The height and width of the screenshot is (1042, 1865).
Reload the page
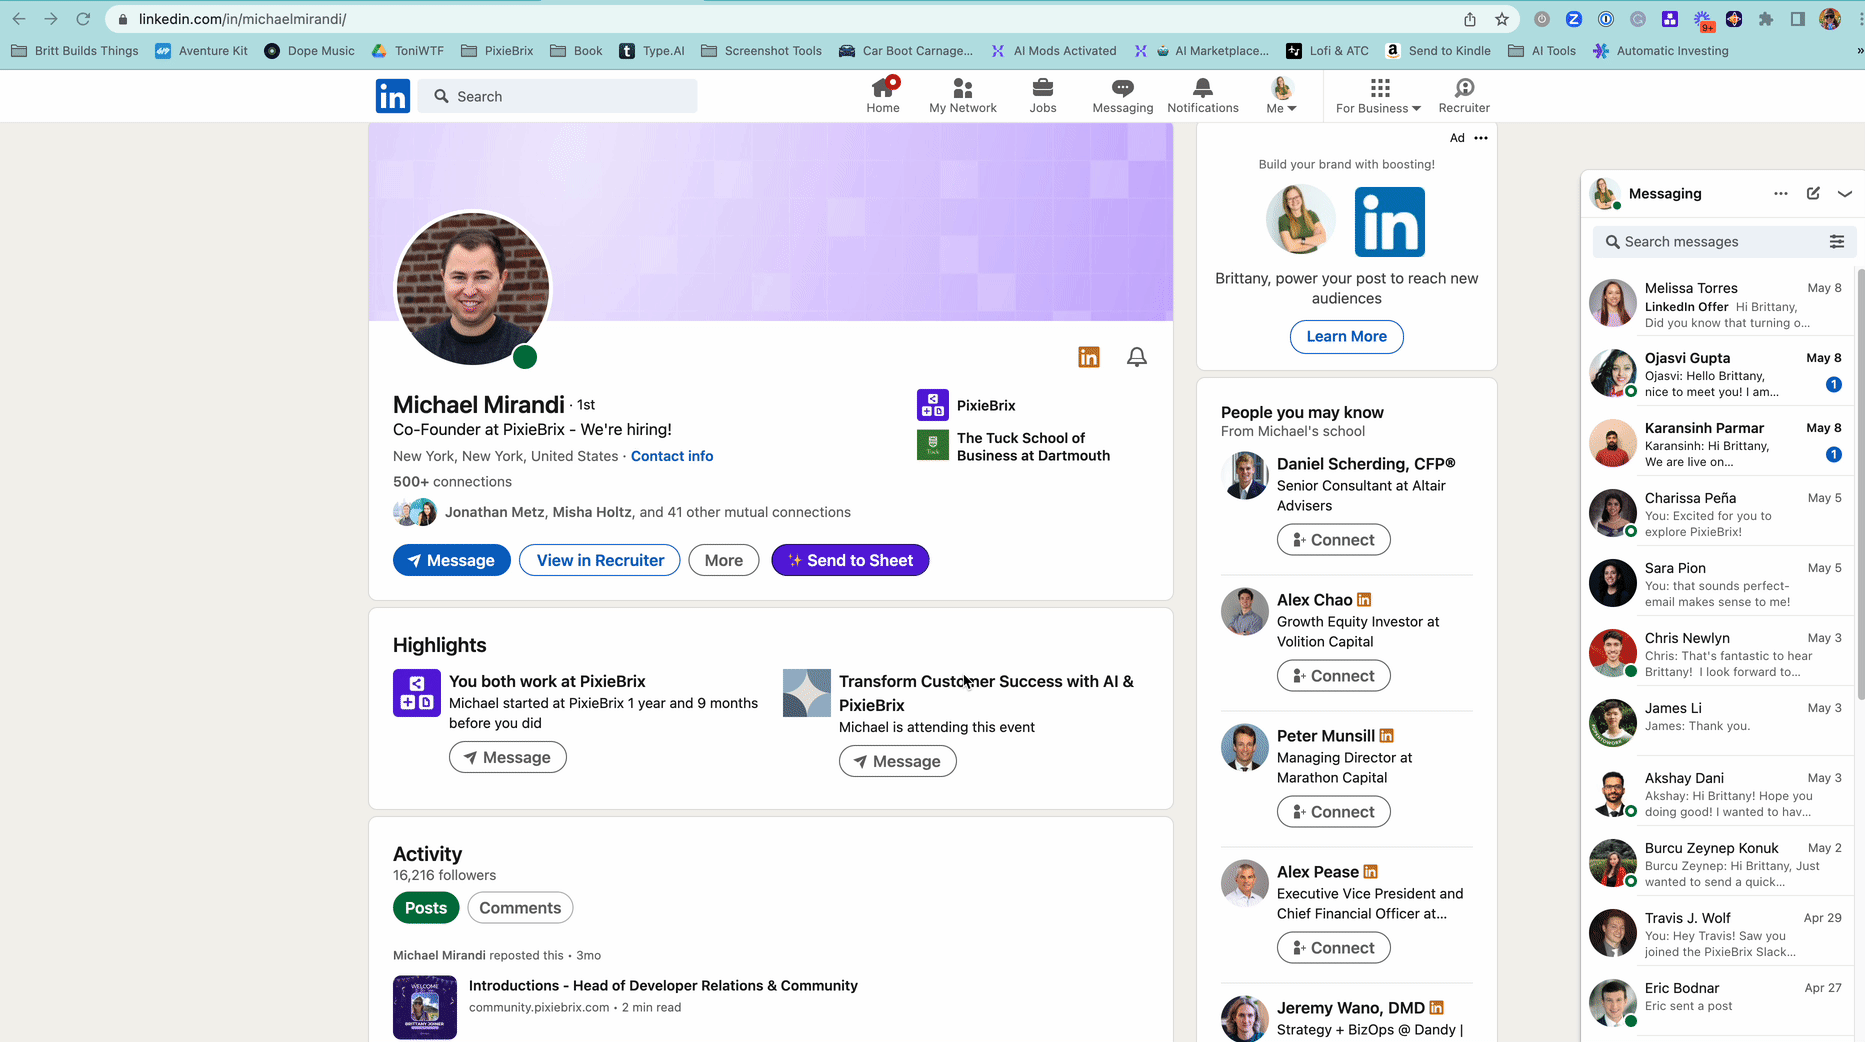(83, 19)
